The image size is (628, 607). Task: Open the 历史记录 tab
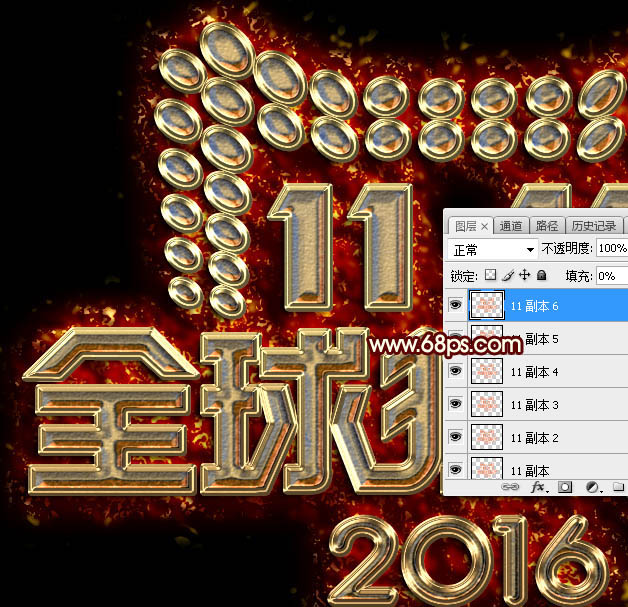tap(594, 226)
